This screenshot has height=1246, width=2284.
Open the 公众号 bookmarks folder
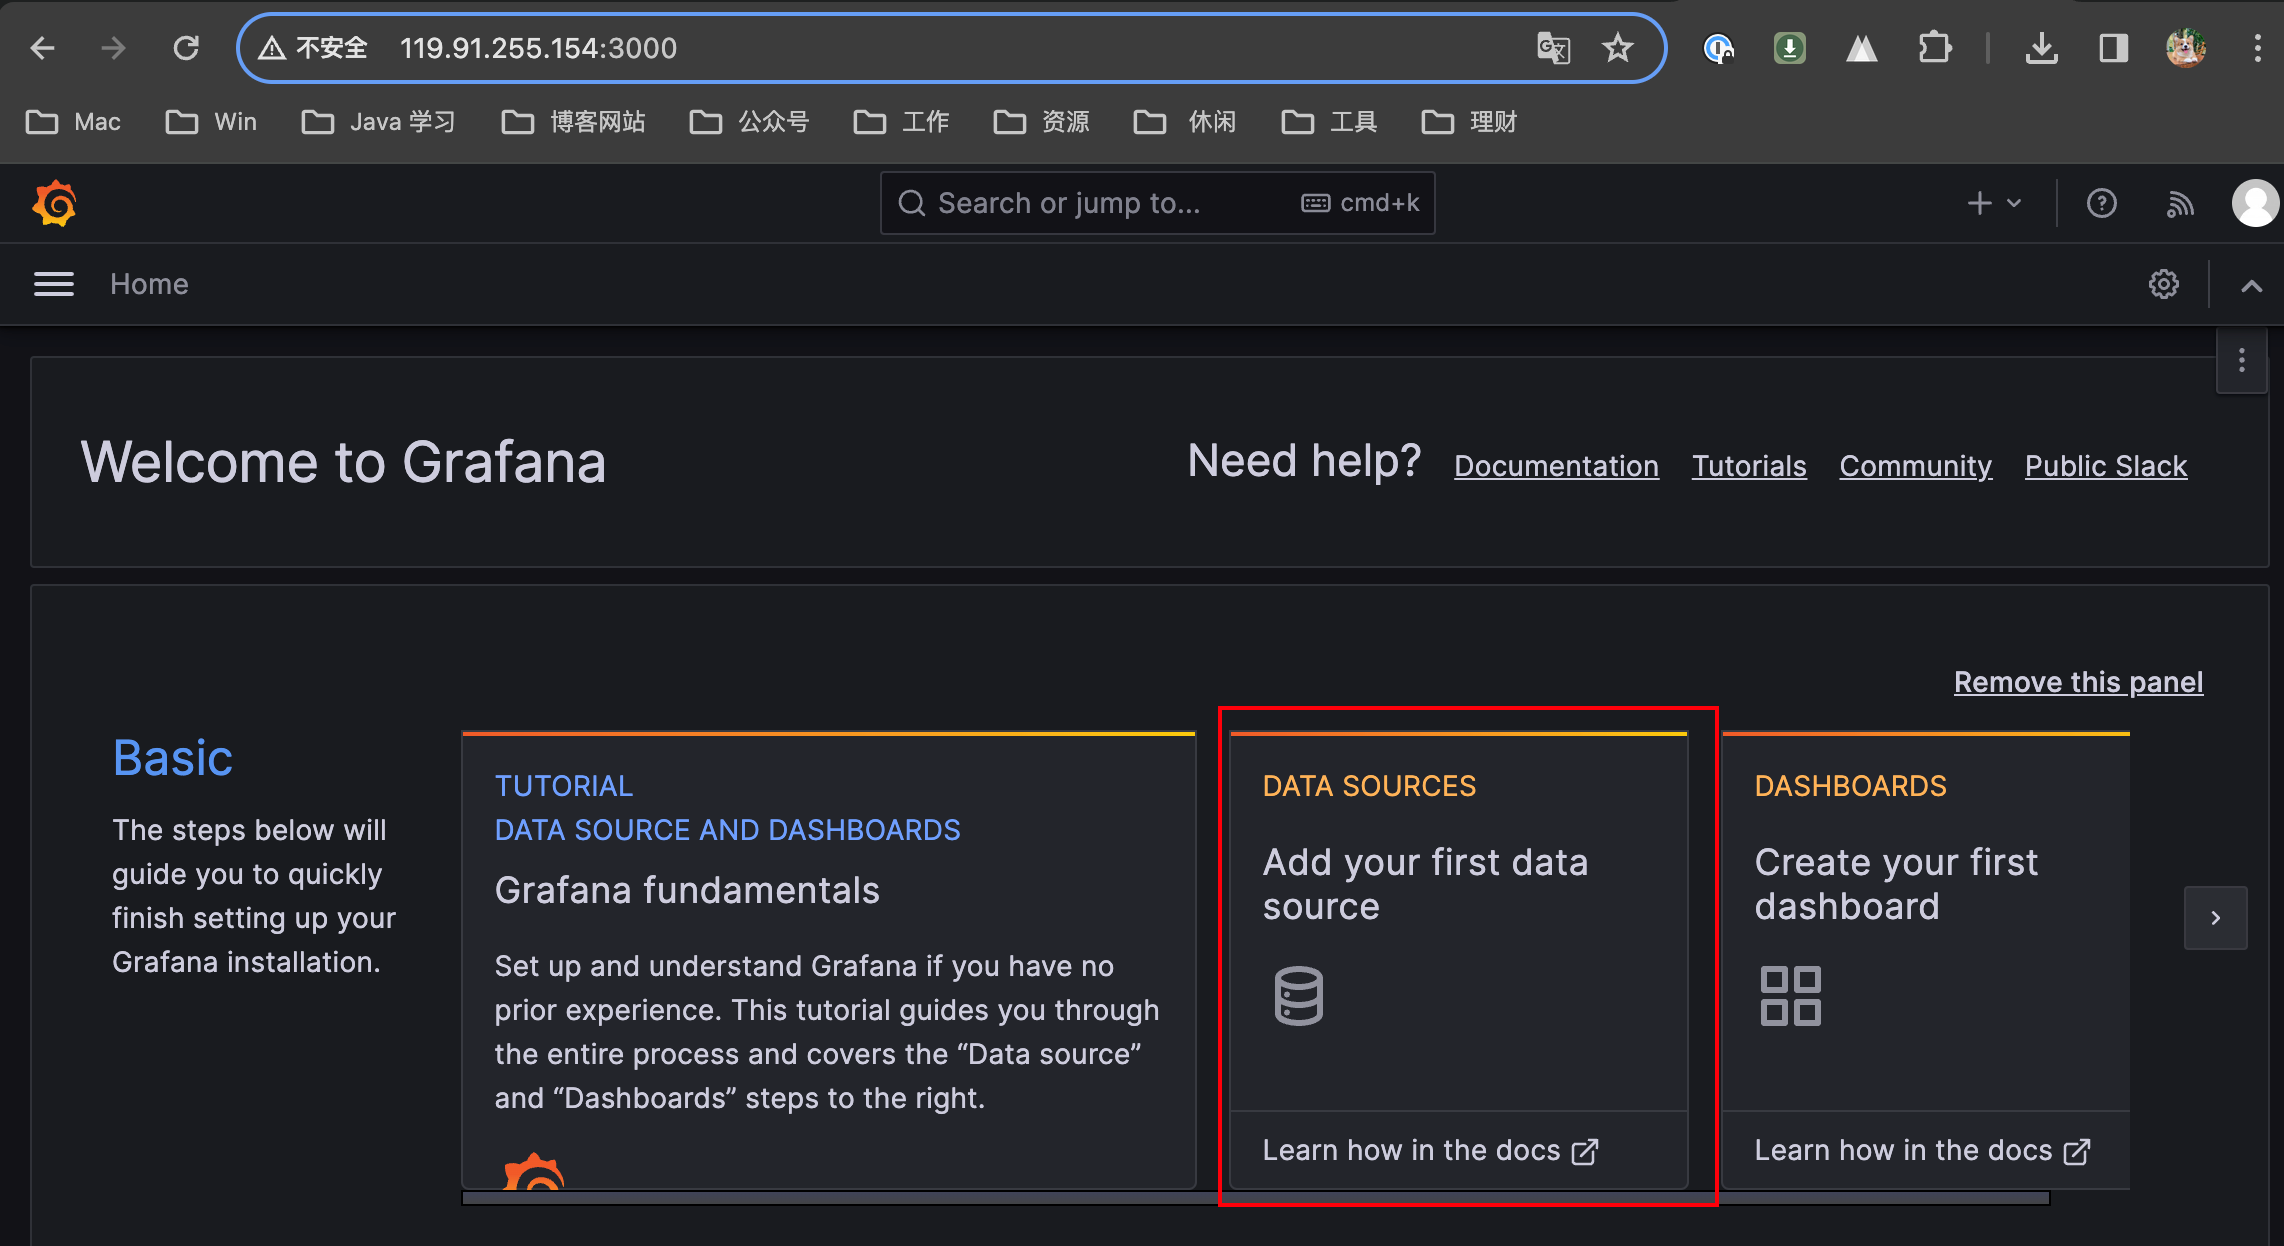(x=749, y=122)
